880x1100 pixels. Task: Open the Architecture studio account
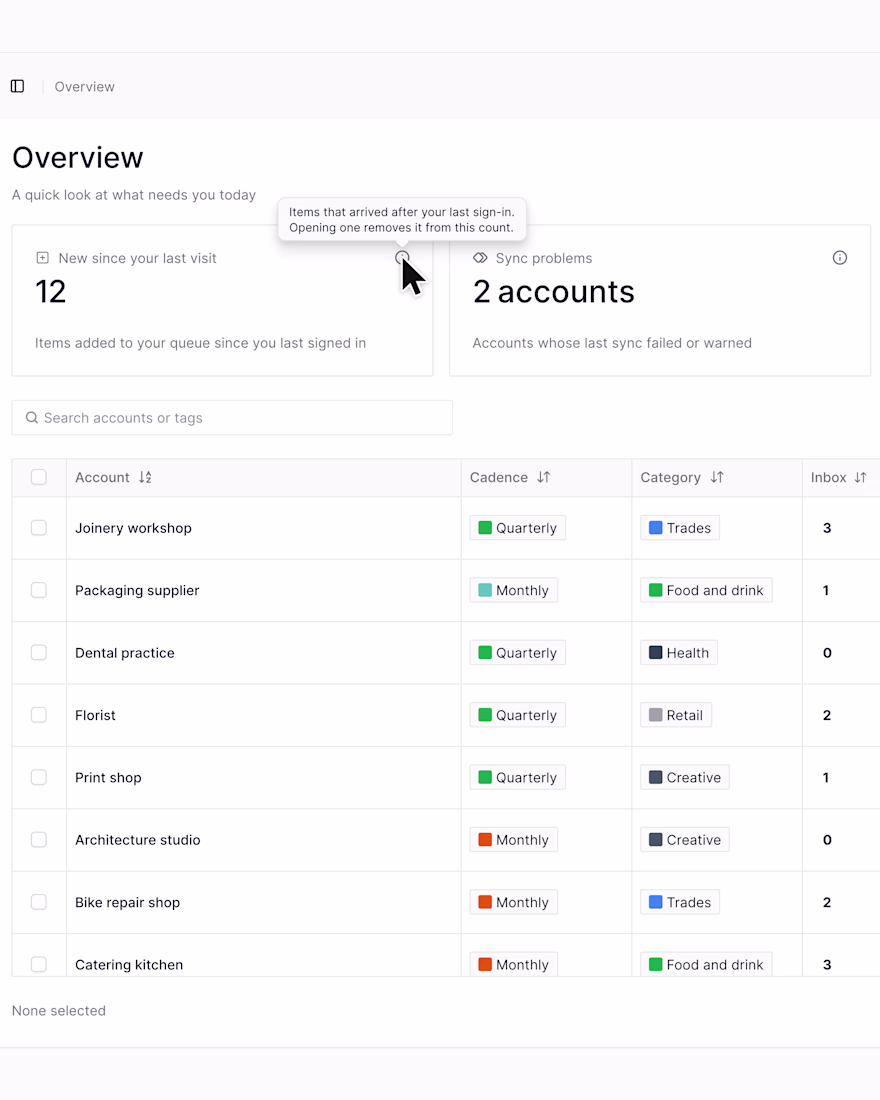click(x=138, y=840)
